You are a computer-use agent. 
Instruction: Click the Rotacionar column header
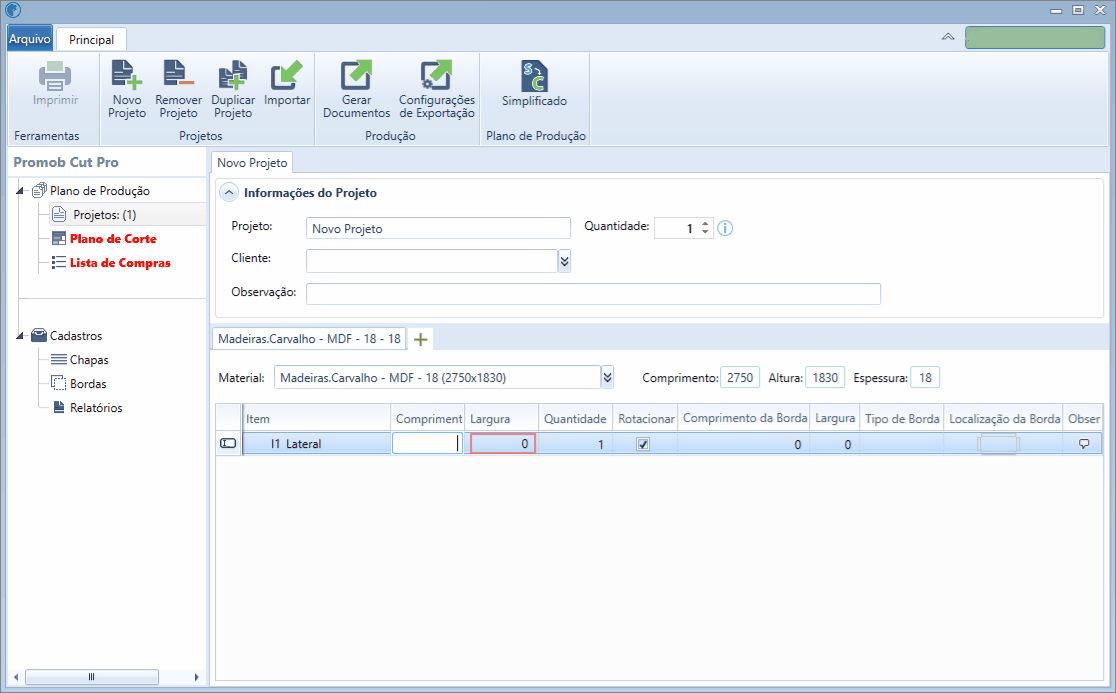pyautogui.click(x=646, y=418)
